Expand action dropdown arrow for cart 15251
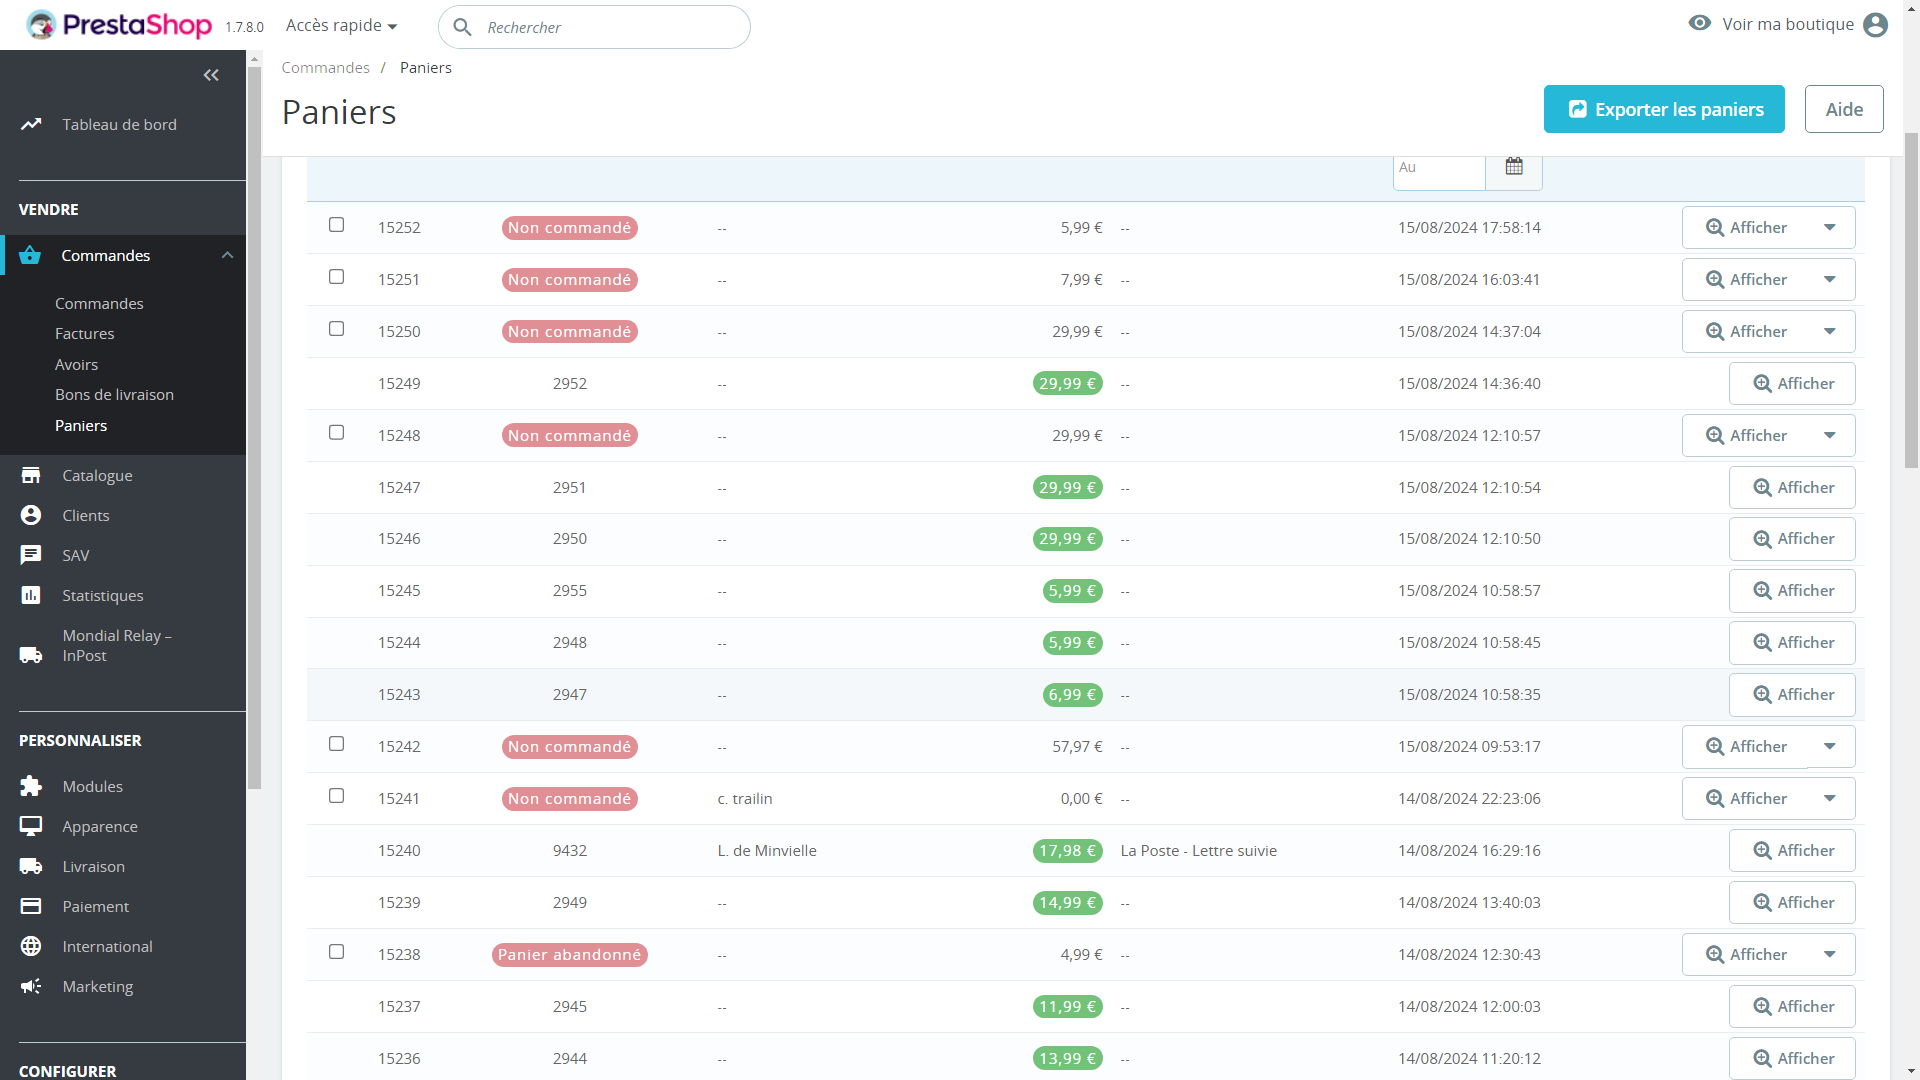Viewport: 1920px width, 1080px height. tap(1829, 280)
